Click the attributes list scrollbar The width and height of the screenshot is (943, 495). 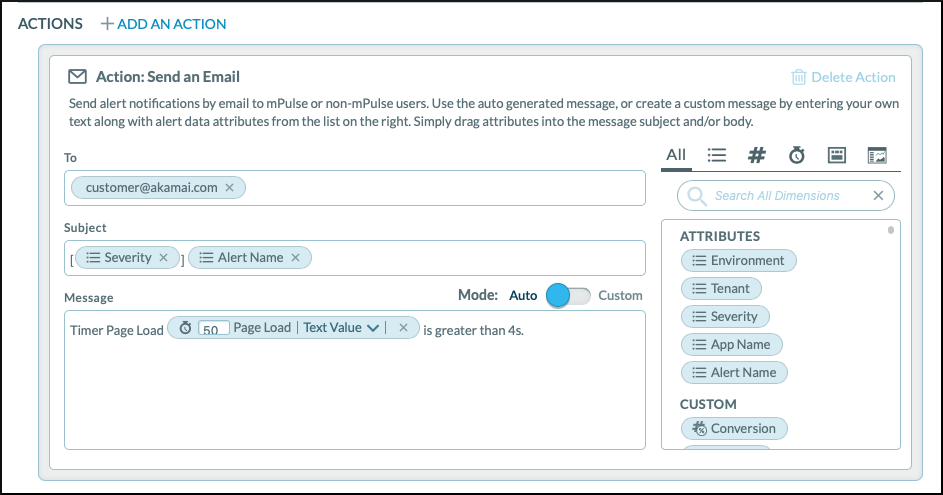coord(891,232)
